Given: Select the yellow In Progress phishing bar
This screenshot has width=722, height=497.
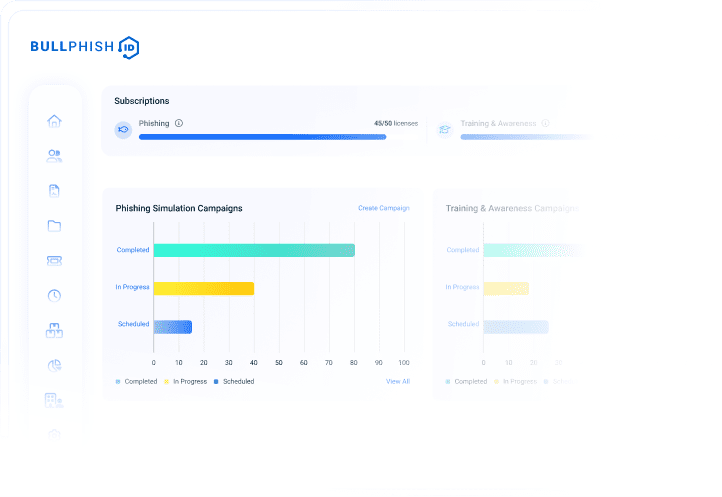Looking at the screenshot, I should coord(203,288).
